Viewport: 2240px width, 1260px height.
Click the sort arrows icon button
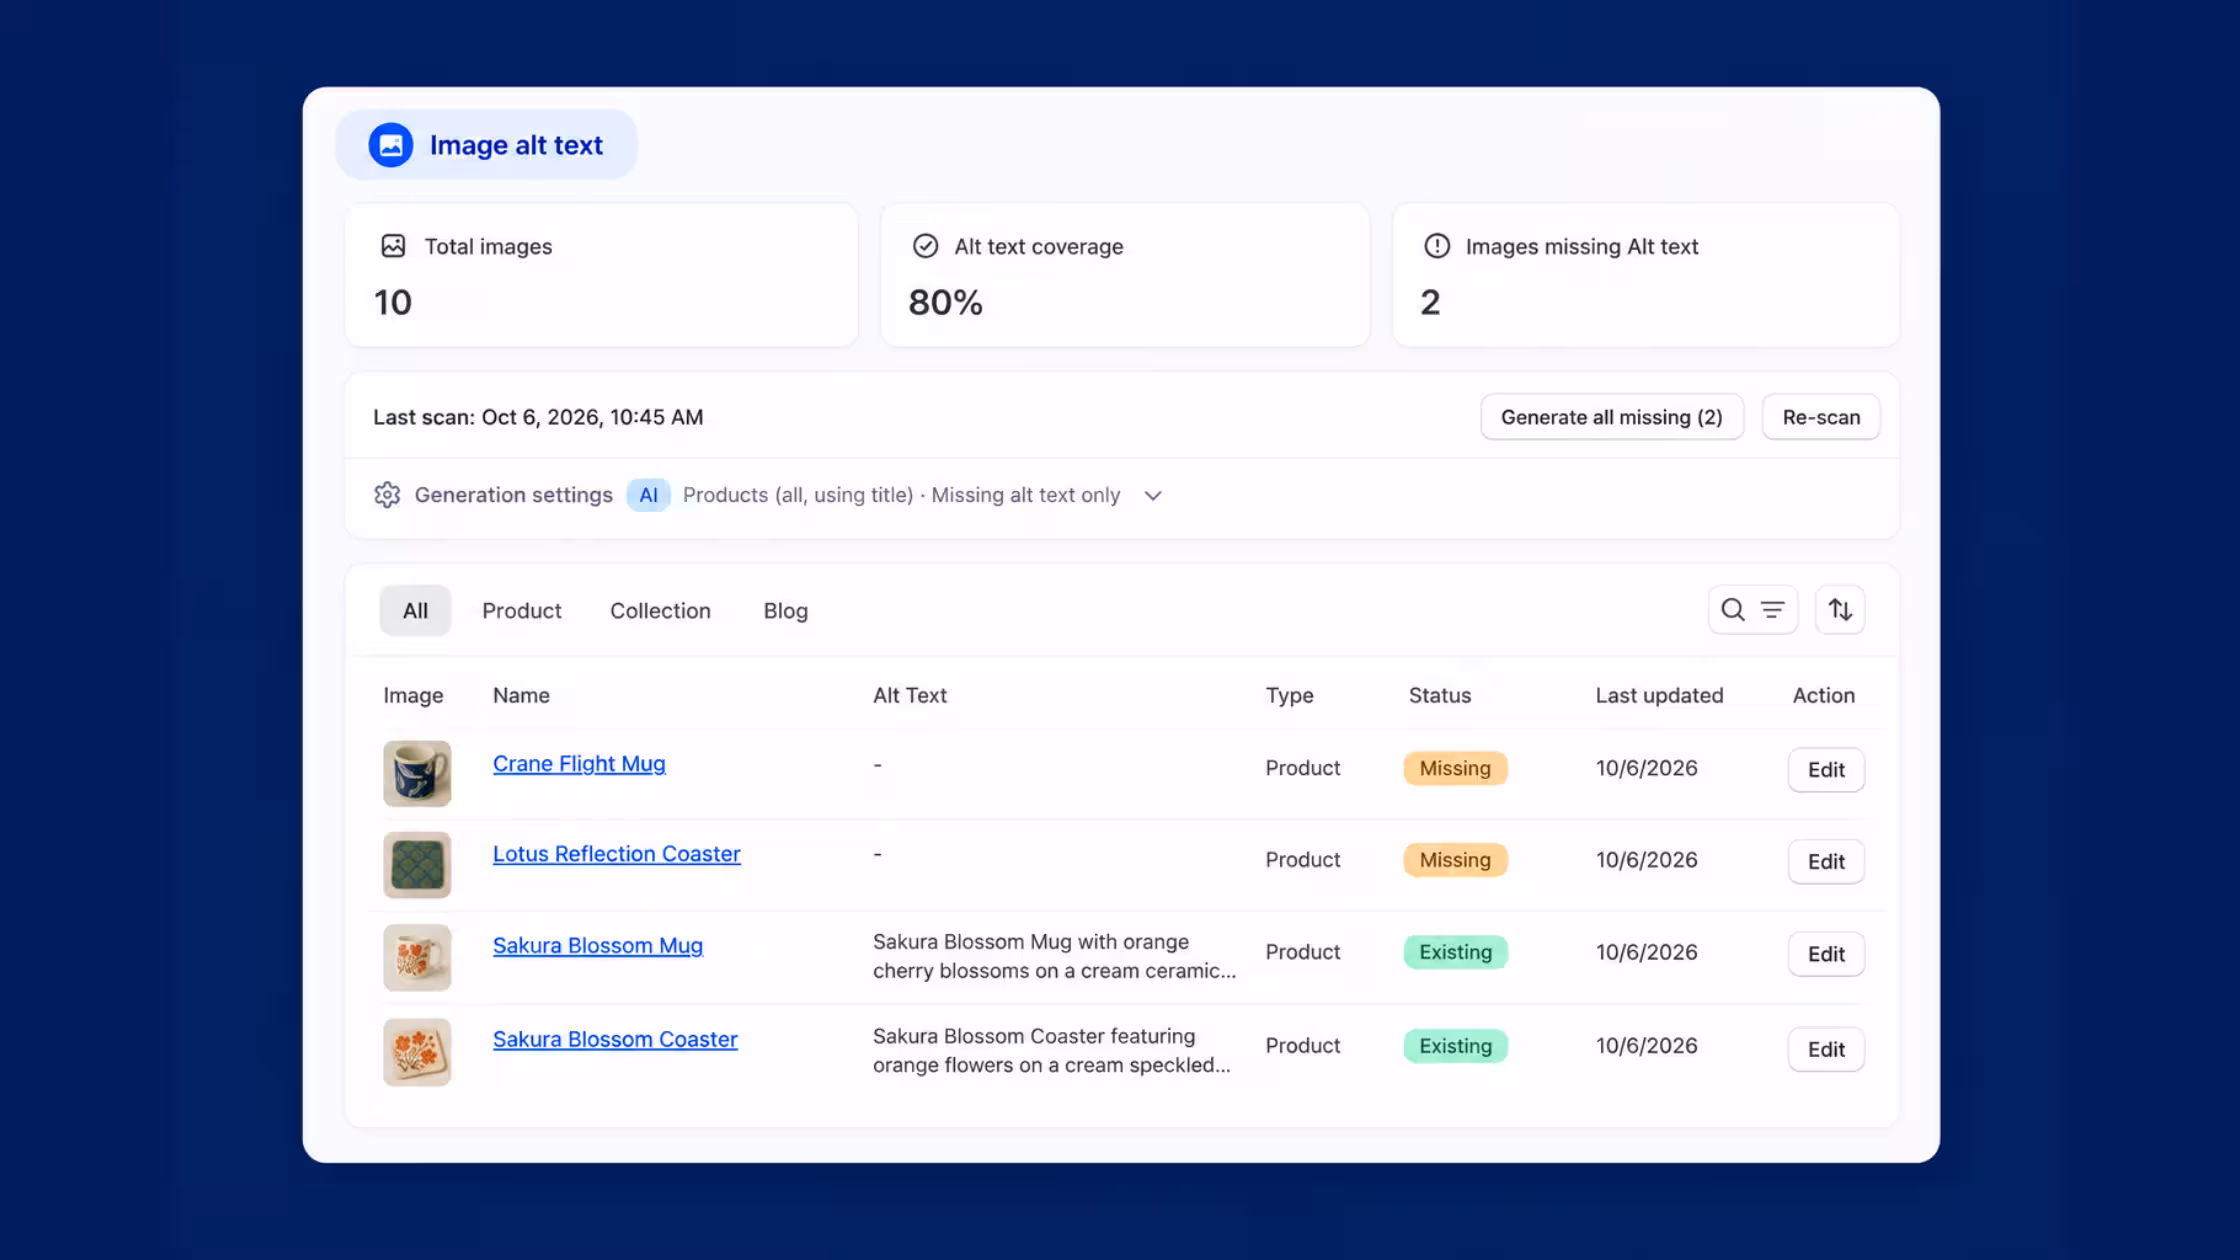click(x=1840, y=610)
